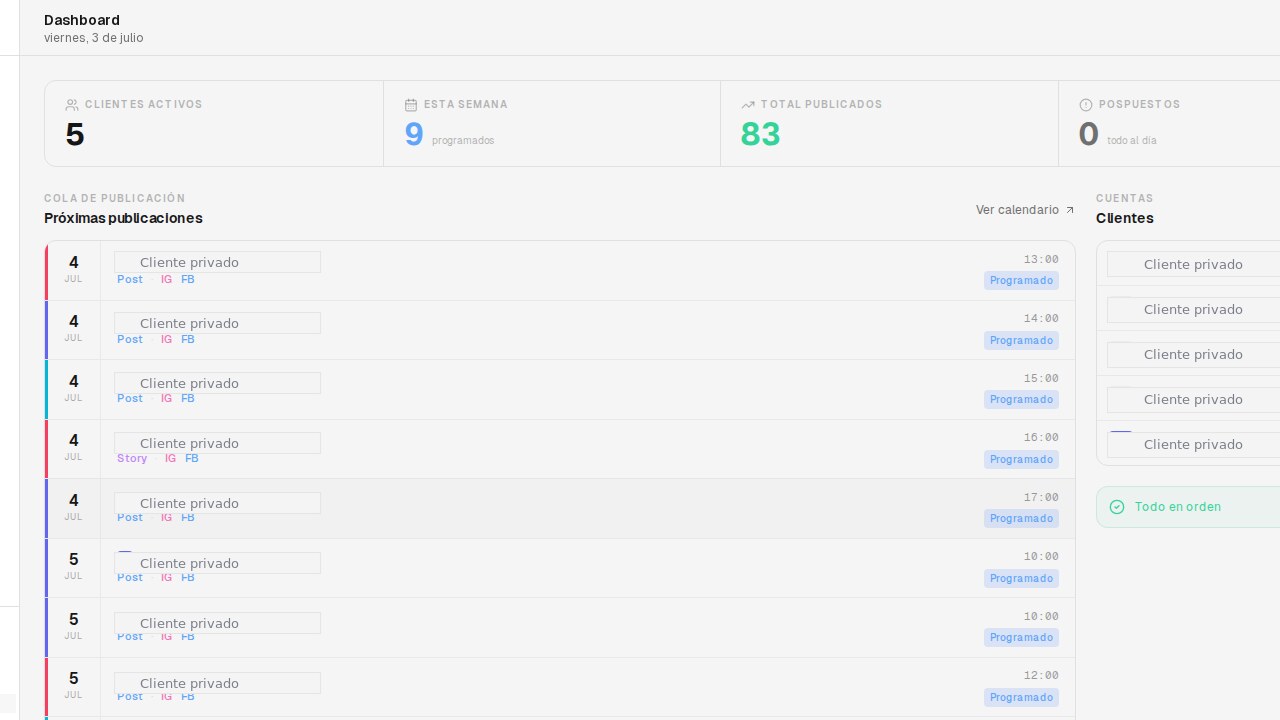Click the Post tag in the 14:00 publication
Image resolution: width=1280 pixels, height=720 pixels.
[x=130, y=340]
